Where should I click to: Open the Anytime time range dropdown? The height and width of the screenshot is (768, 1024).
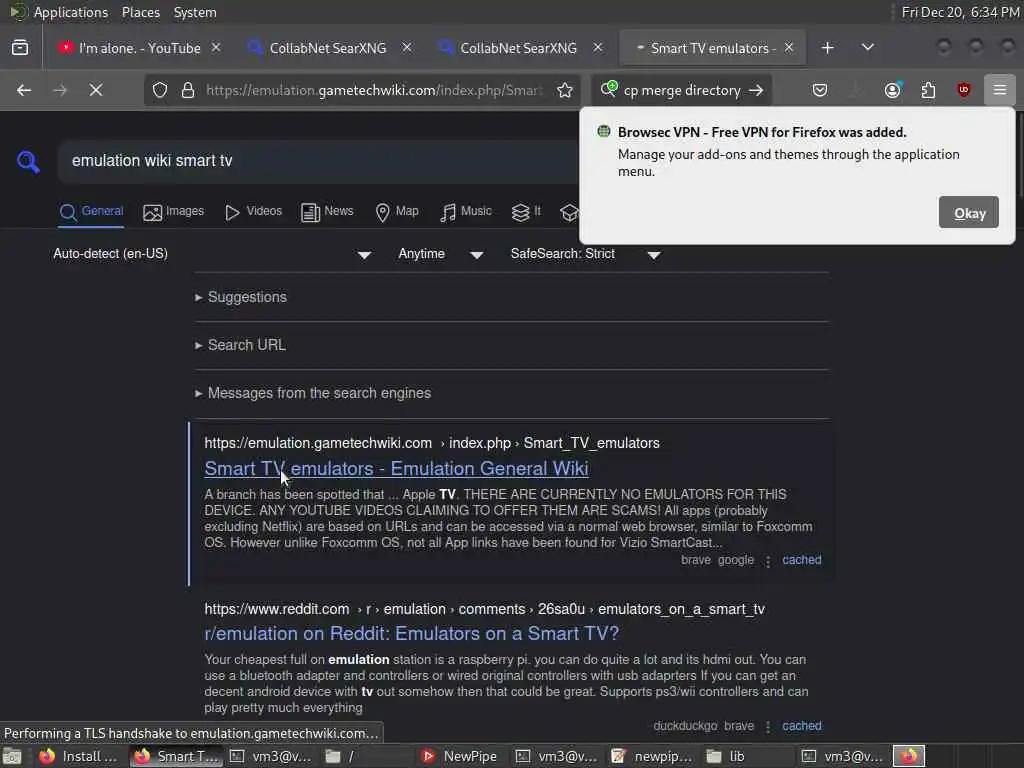tap(441, 254)
